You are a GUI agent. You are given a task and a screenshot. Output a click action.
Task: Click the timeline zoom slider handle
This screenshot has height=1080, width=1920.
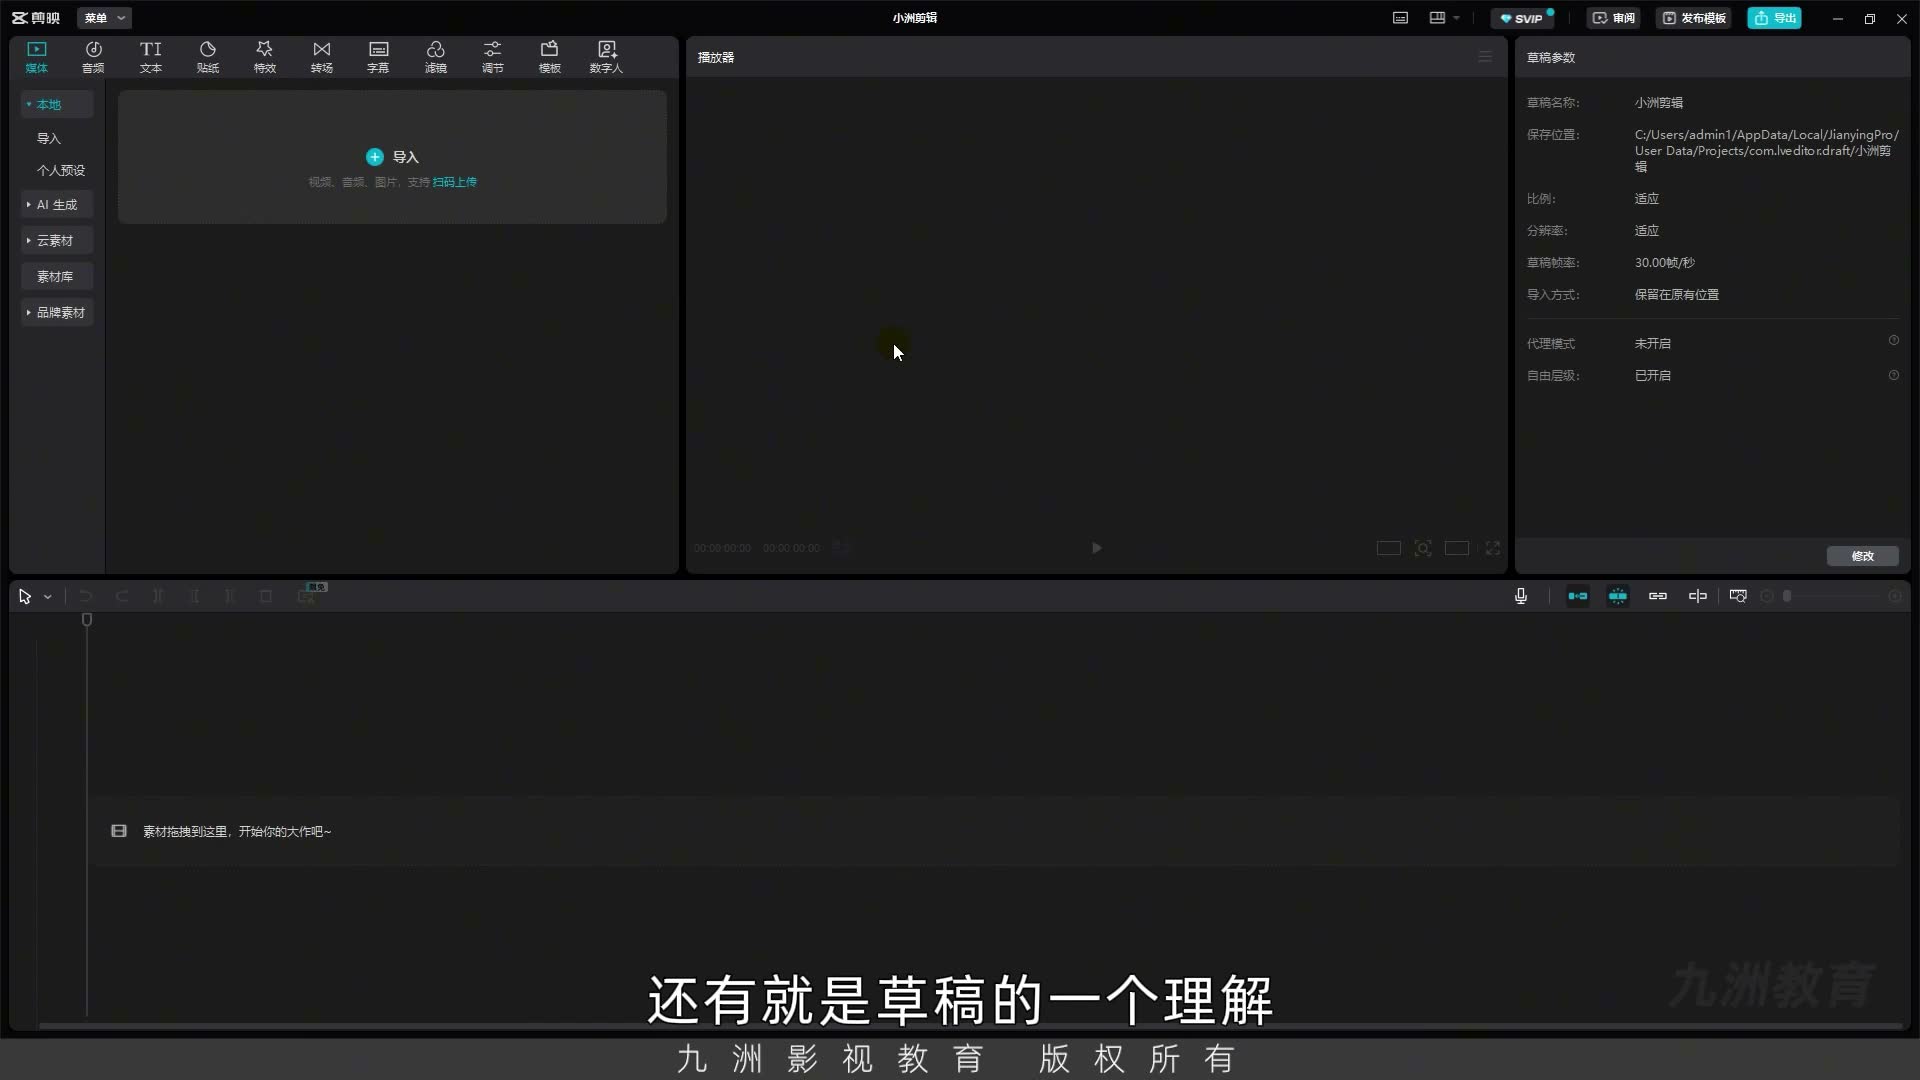(1787, 597)
